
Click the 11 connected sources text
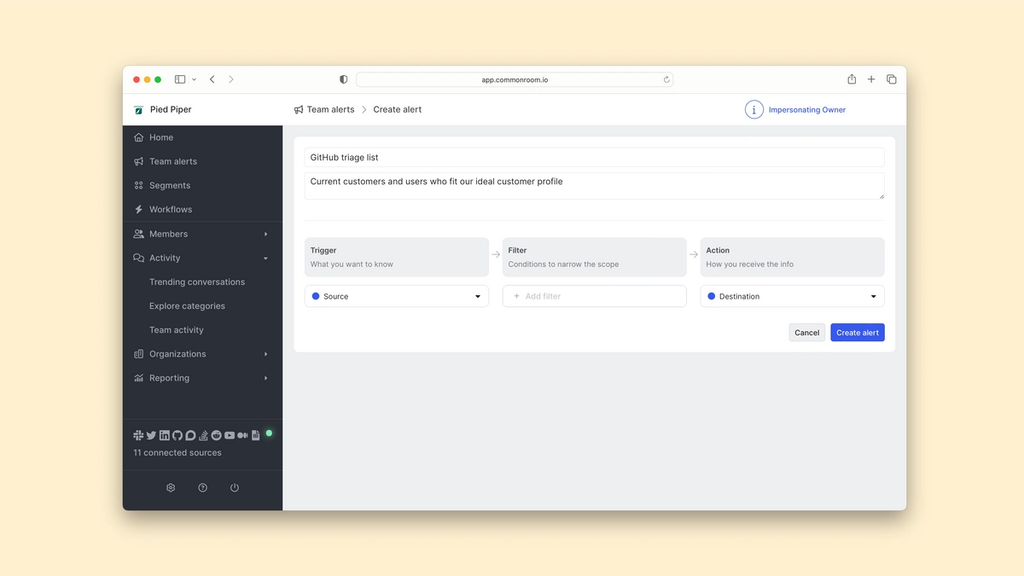[x=177, y=453]
